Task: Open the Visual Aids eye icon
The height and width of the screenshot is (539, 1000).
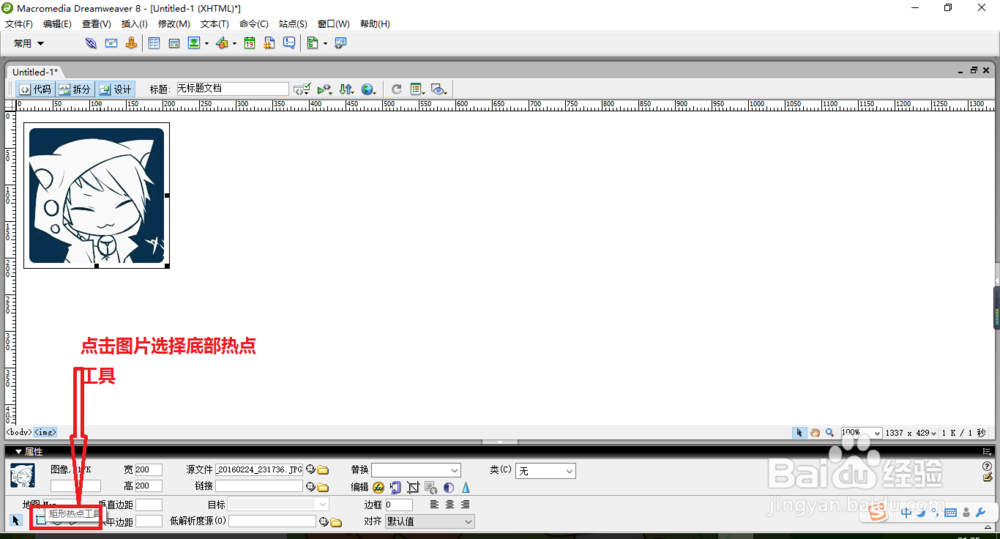Action: pos(438,89)
